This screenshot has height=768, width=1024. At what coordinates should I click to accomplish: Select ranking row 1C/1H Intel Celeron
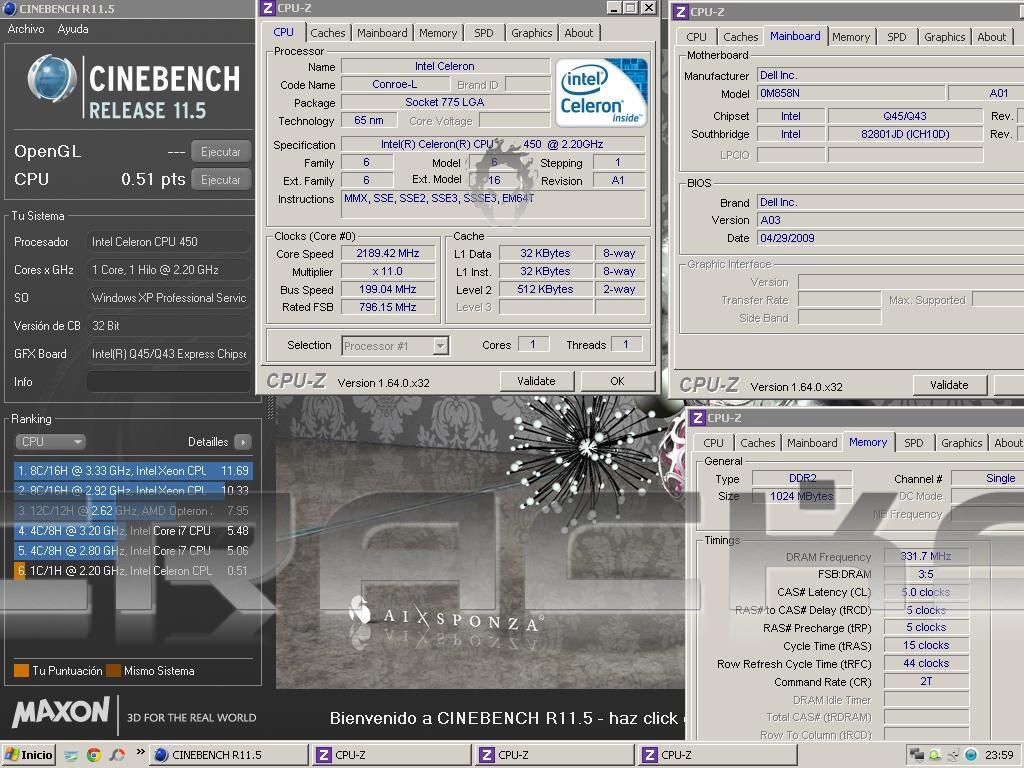click(133, 571)
